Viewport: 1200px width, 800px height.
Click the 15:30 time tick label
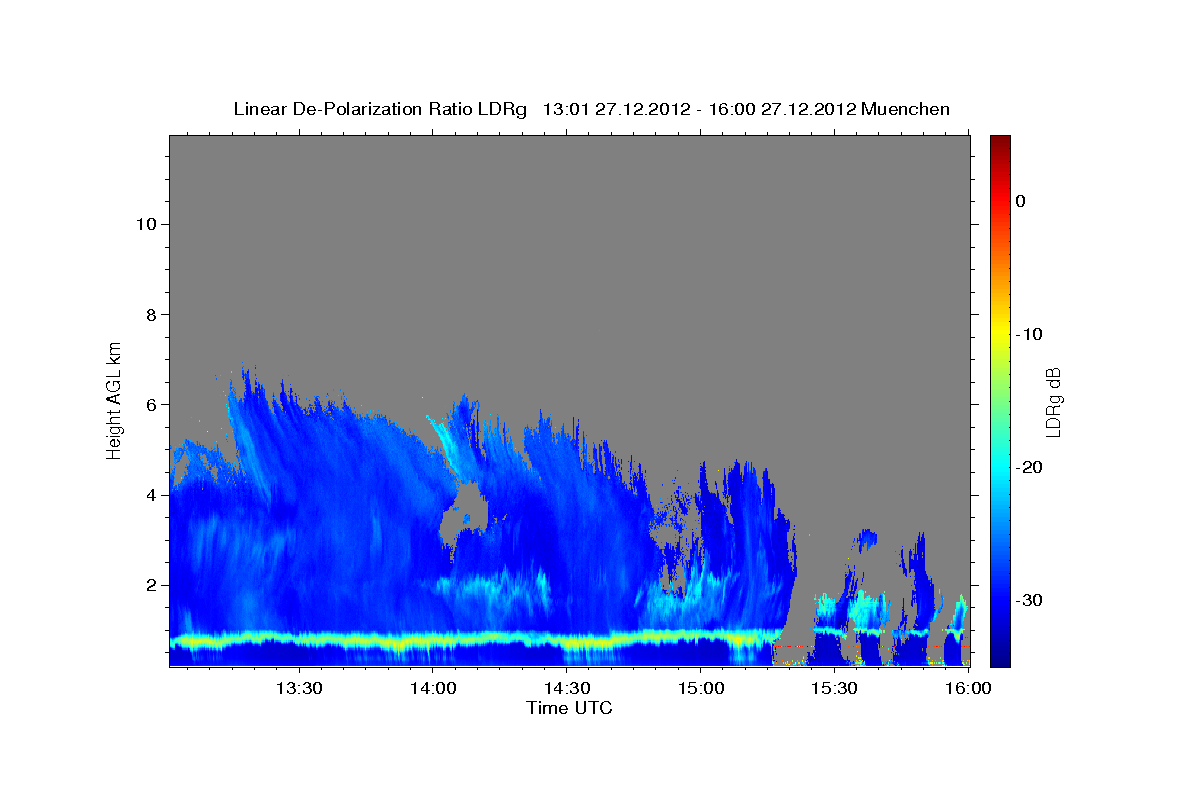click(x=835, y=688)
